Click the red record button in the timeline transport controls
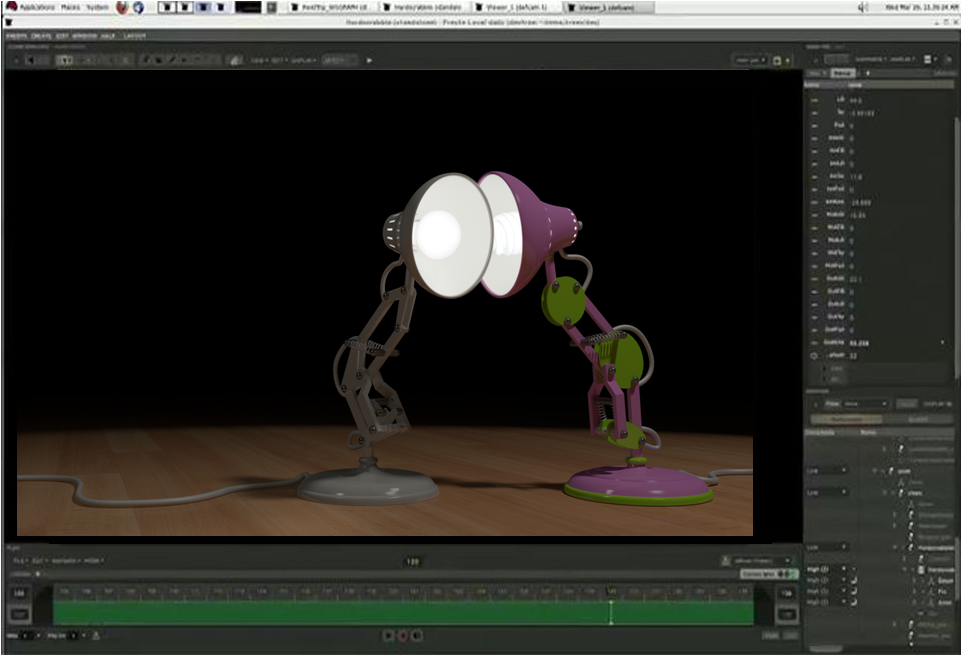This screenshot has height=656, width=962. [x=403, y=636]
